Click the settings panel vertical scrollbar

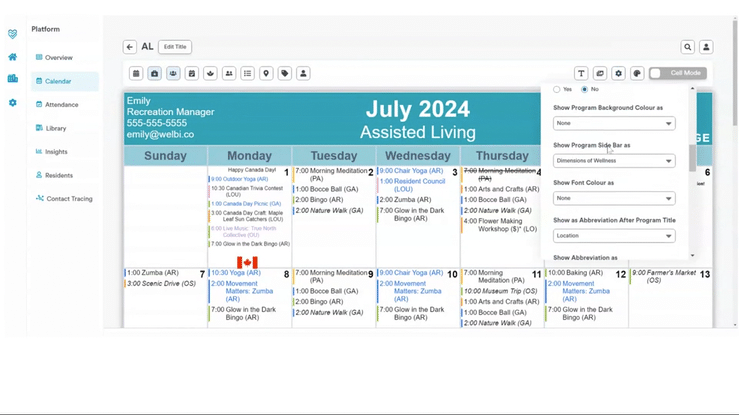tap(692, 157)
